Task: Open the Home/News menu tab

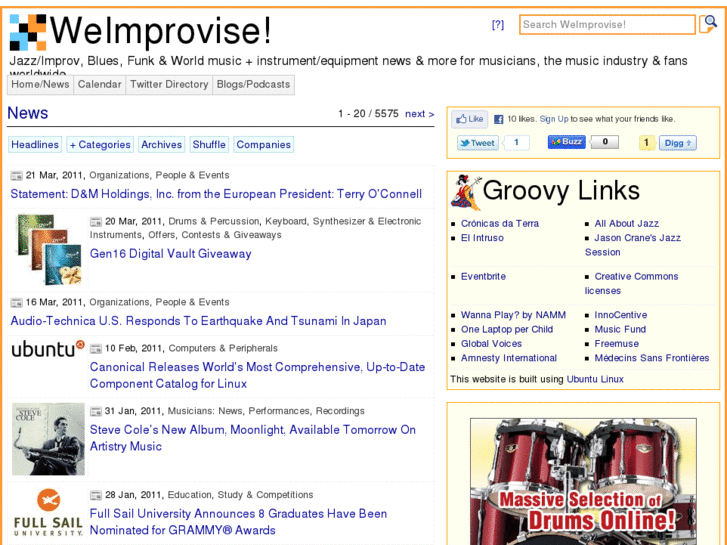Action: click(x=40, y=84)
